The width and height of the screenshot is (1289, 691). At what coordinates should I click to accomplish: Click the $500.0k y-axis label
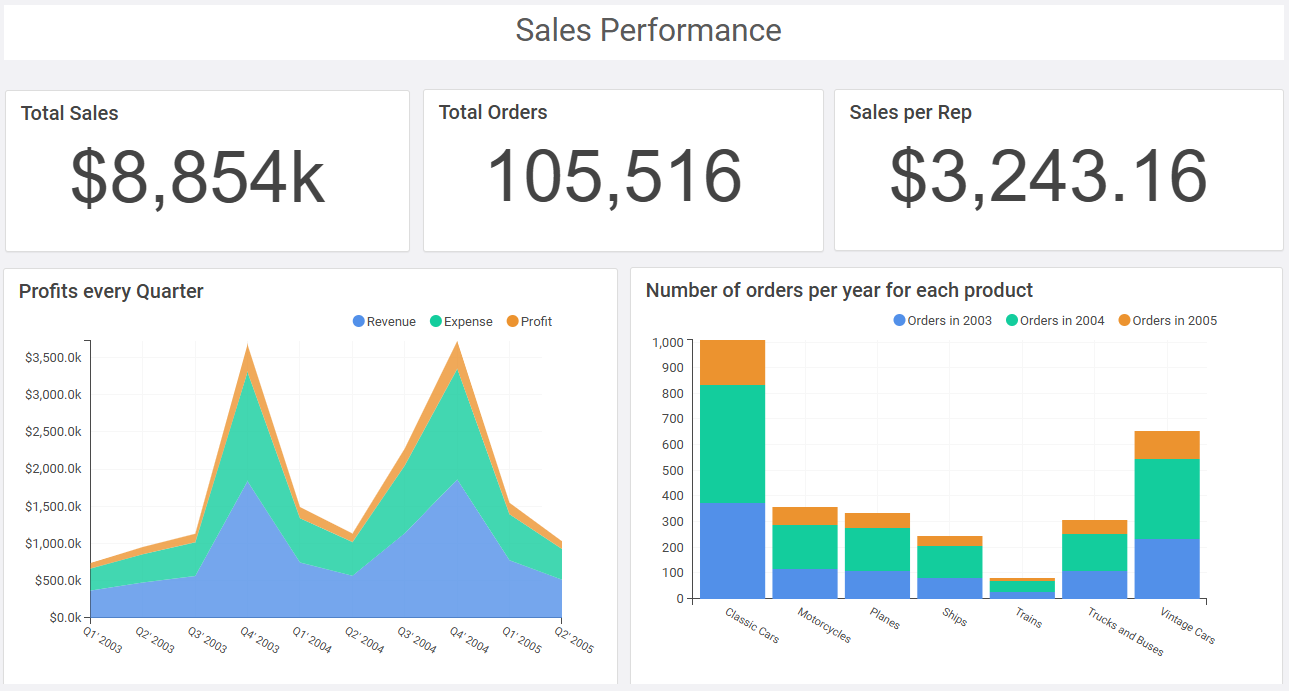coord(57,581)
